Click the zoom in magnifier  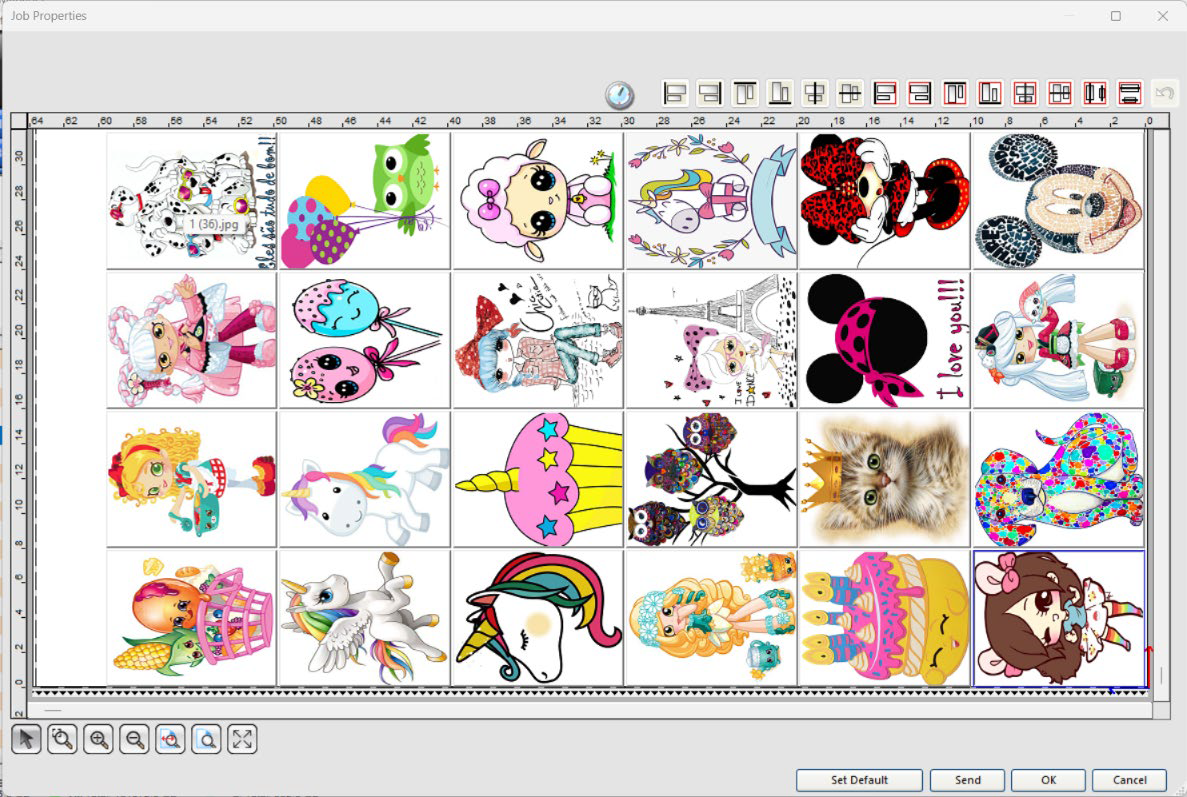98,740
